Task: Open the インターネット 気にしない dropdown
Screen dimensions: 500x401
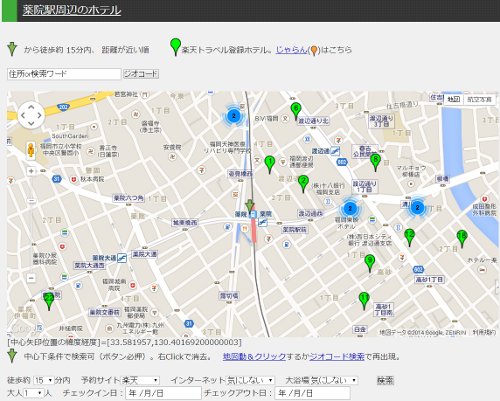Action: point(250,380)
